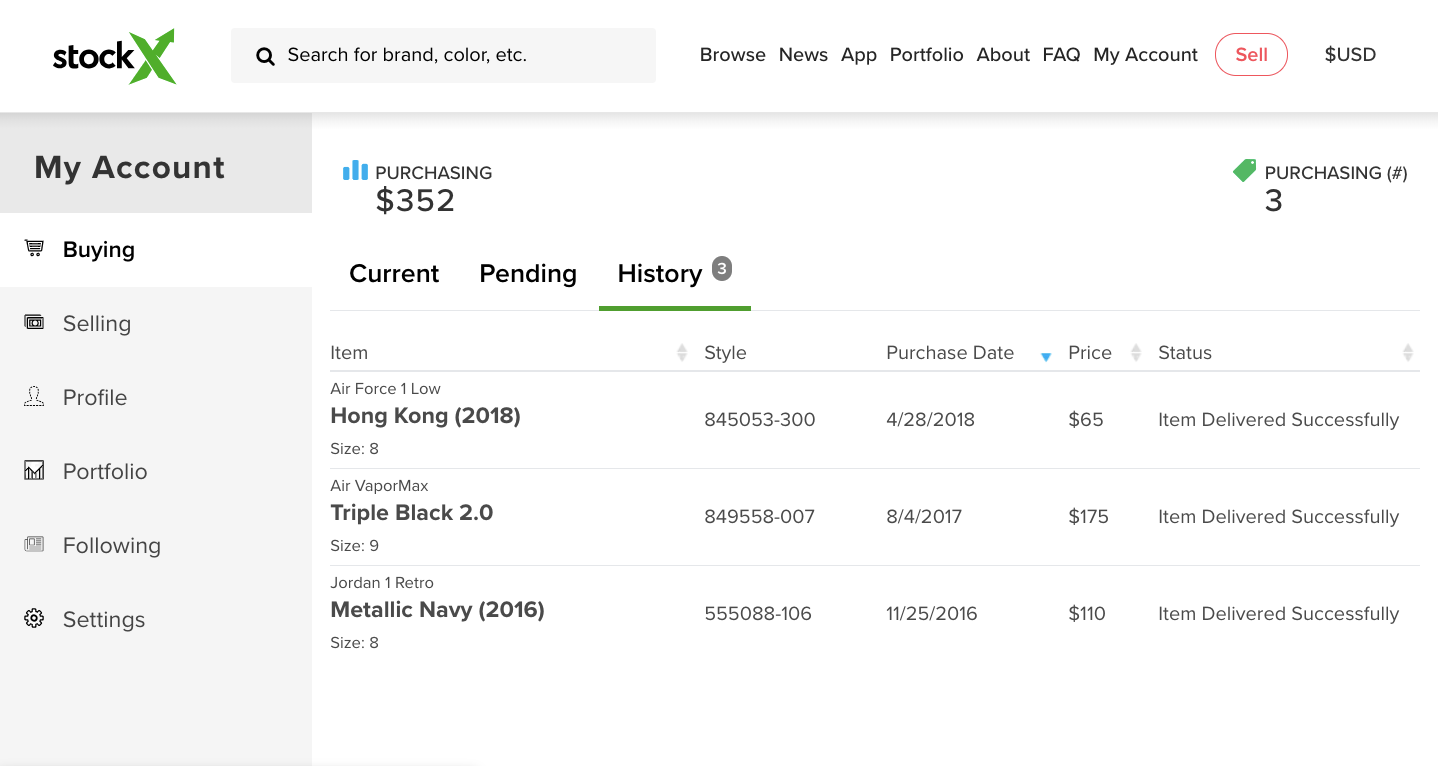Image resolution: width=1438 pixels, height=766 pixels.
Task: Click the Settings gear icon in sidebar
Action: [x=35, y=618]
